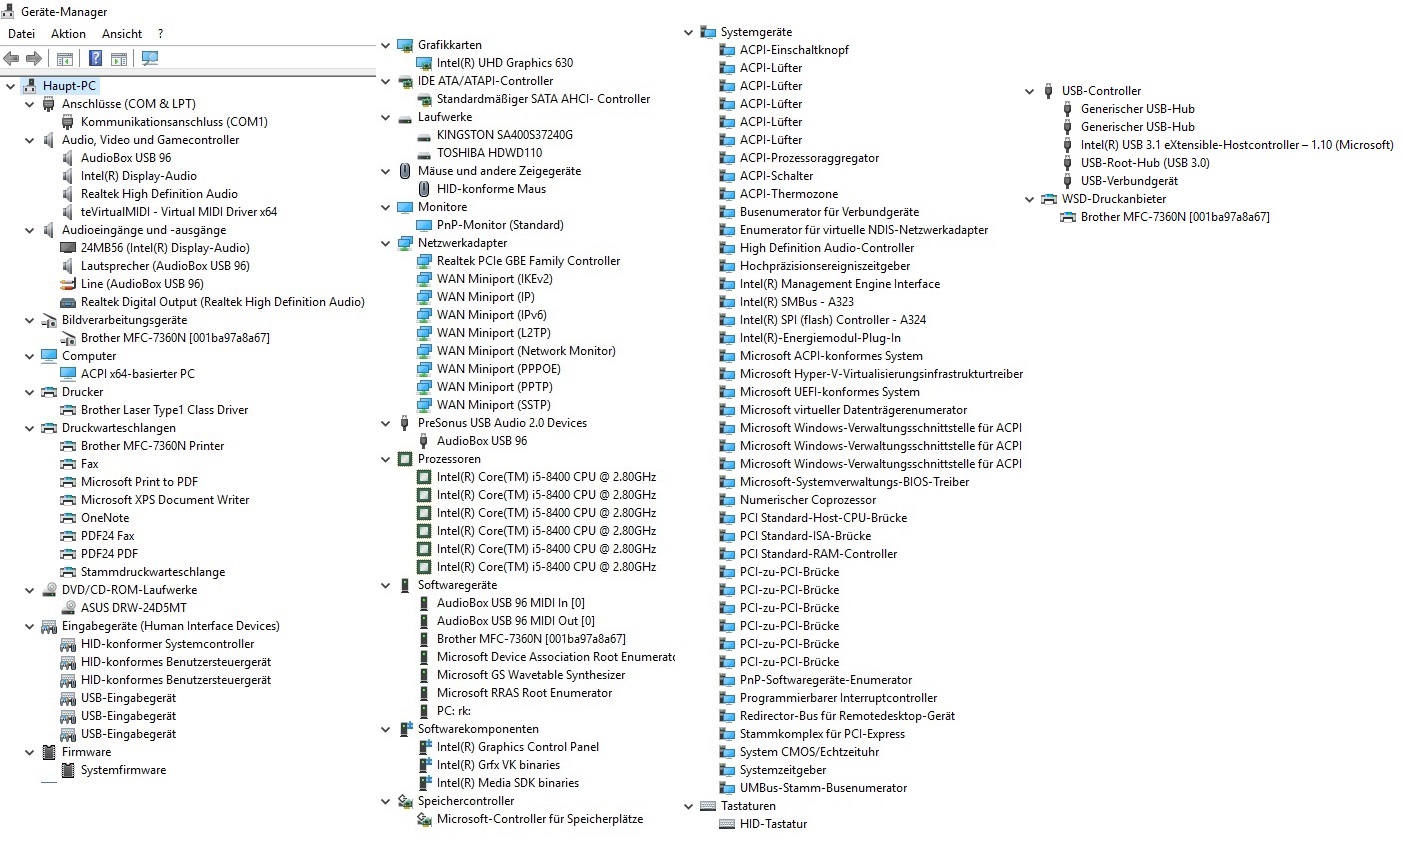Select USB-Verbundgerät entry
The height and width of the screenshot is (854, 1405).
coord(1129,181)
